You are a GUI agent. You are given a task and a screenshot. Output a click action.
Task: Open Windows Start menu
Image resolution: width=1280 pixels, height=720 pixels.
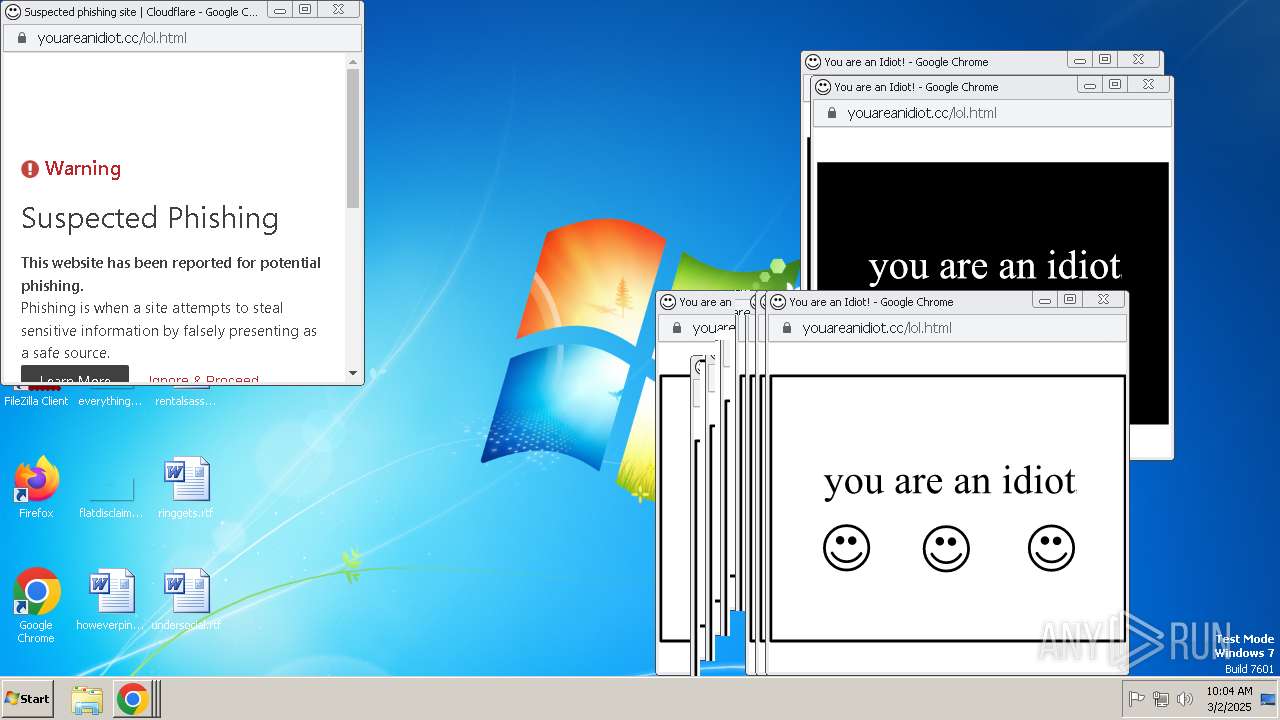[x=28, y=699]
